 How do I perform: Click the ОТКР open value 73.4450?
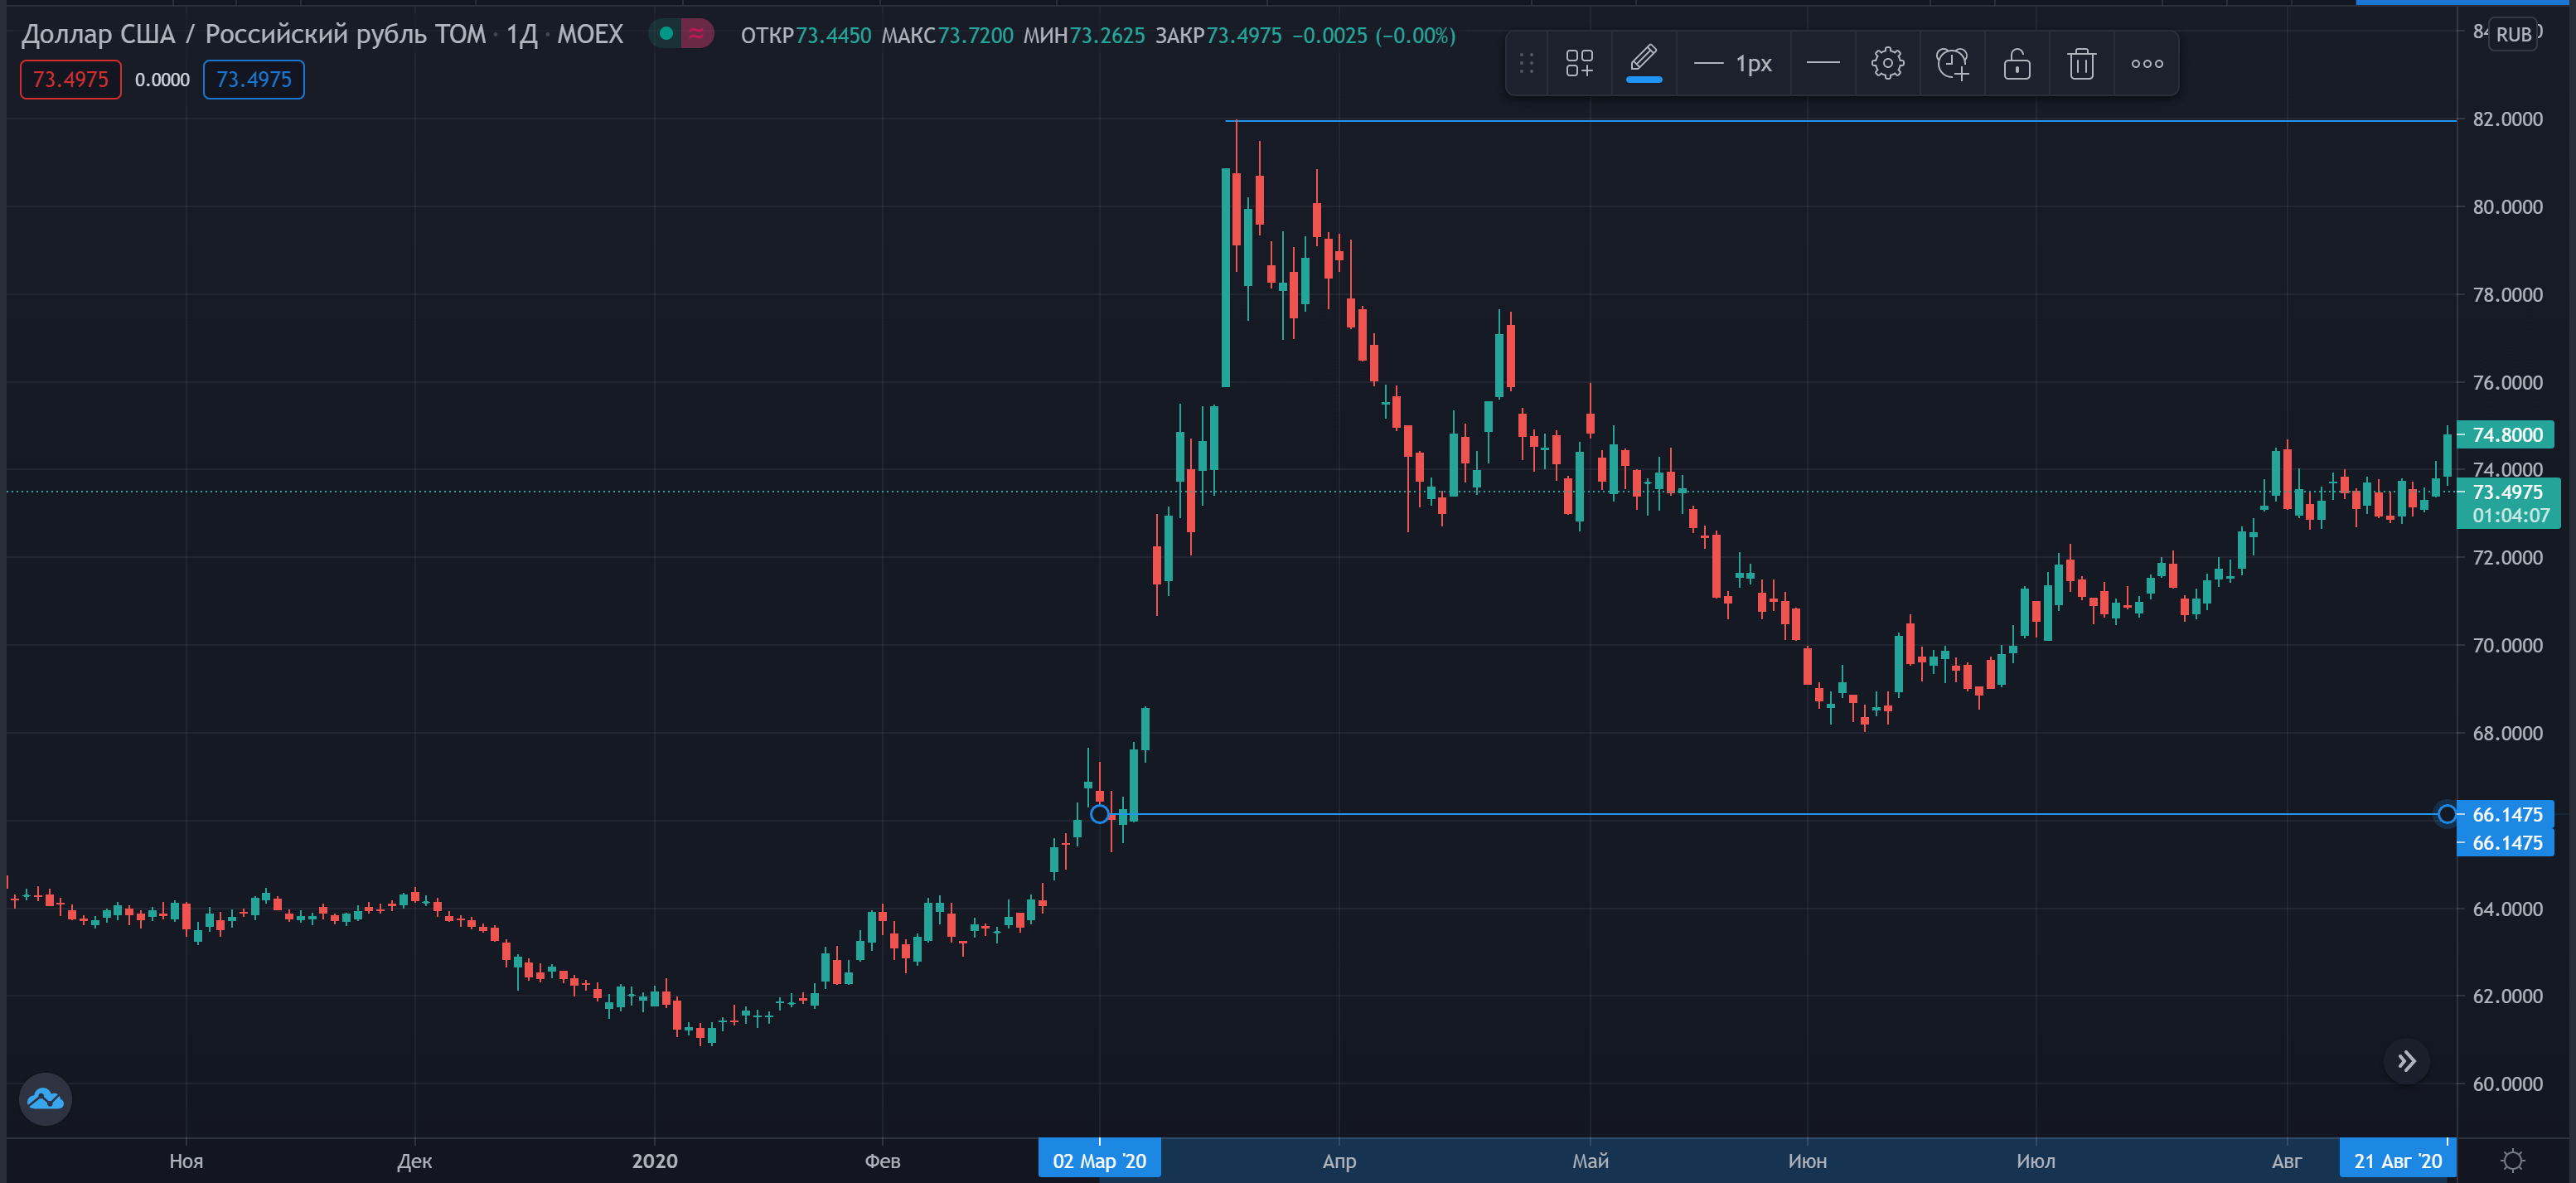pyautogui.click(x=833, y=36)
